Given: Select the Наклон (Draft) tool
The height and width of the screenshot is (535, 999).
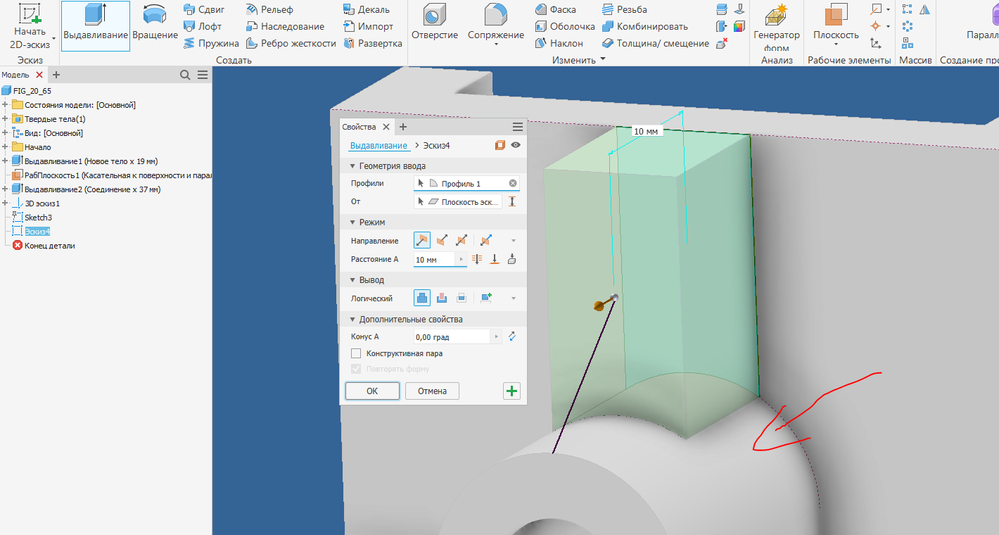Looking at the screenshot, I should click(x=559, y=43).
